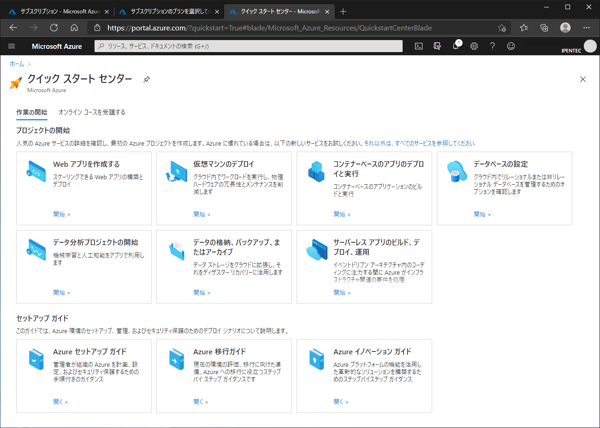This screenshot has width=600, height=428.
Task: Open Cloud Shell from the top bar
Action: (x=419, y=46)
